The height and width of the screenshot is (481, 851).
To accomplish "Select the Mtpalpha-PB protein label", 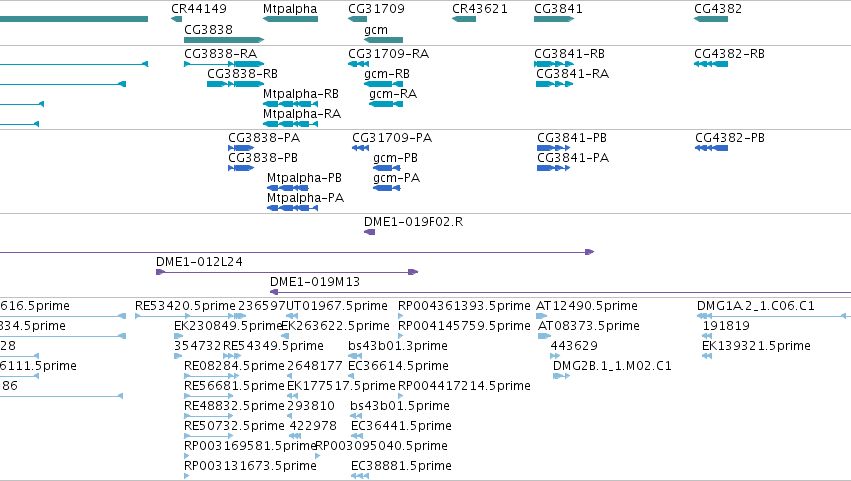I will (304, 178).
